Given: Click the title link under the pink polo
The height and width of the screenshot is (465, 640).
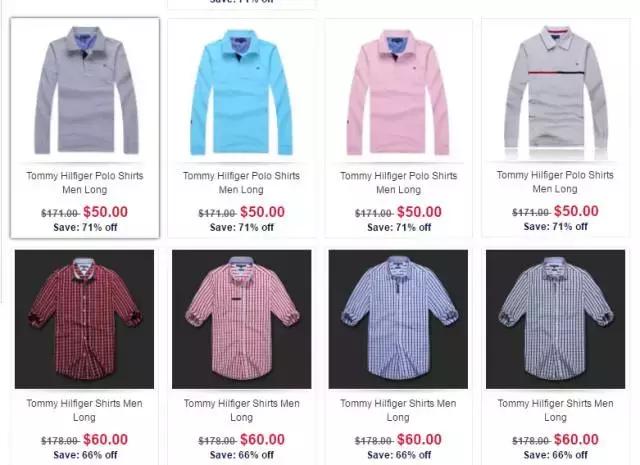Looking at the screenshot, I should tap(398, 182).
